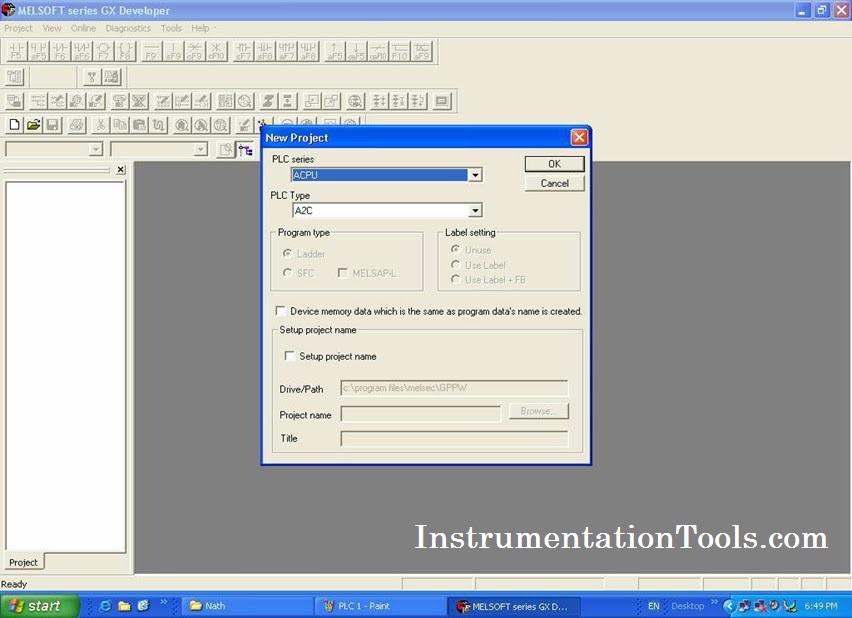The height and width of the screenshot is (618, 852).
Task: Select the F6 closed contact tool
Action: (x=60, y=51)
